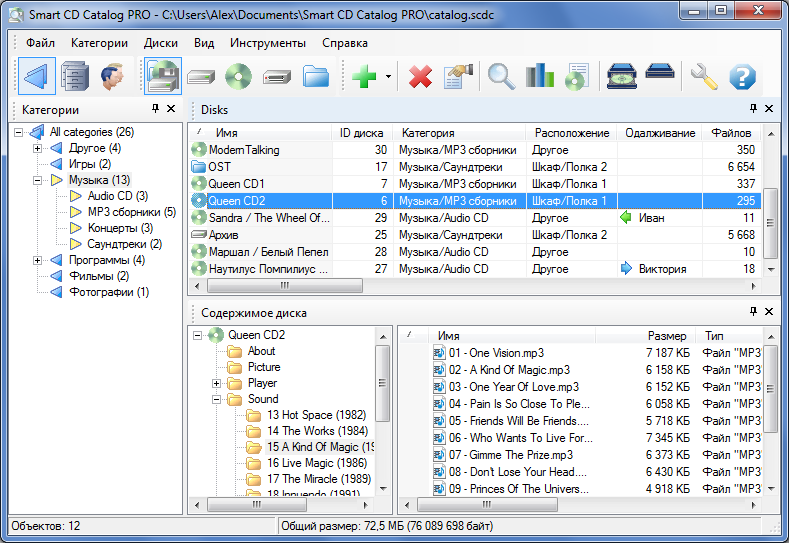
Task: Collapse the Sound folder node
Action: (x=216, y=400)
